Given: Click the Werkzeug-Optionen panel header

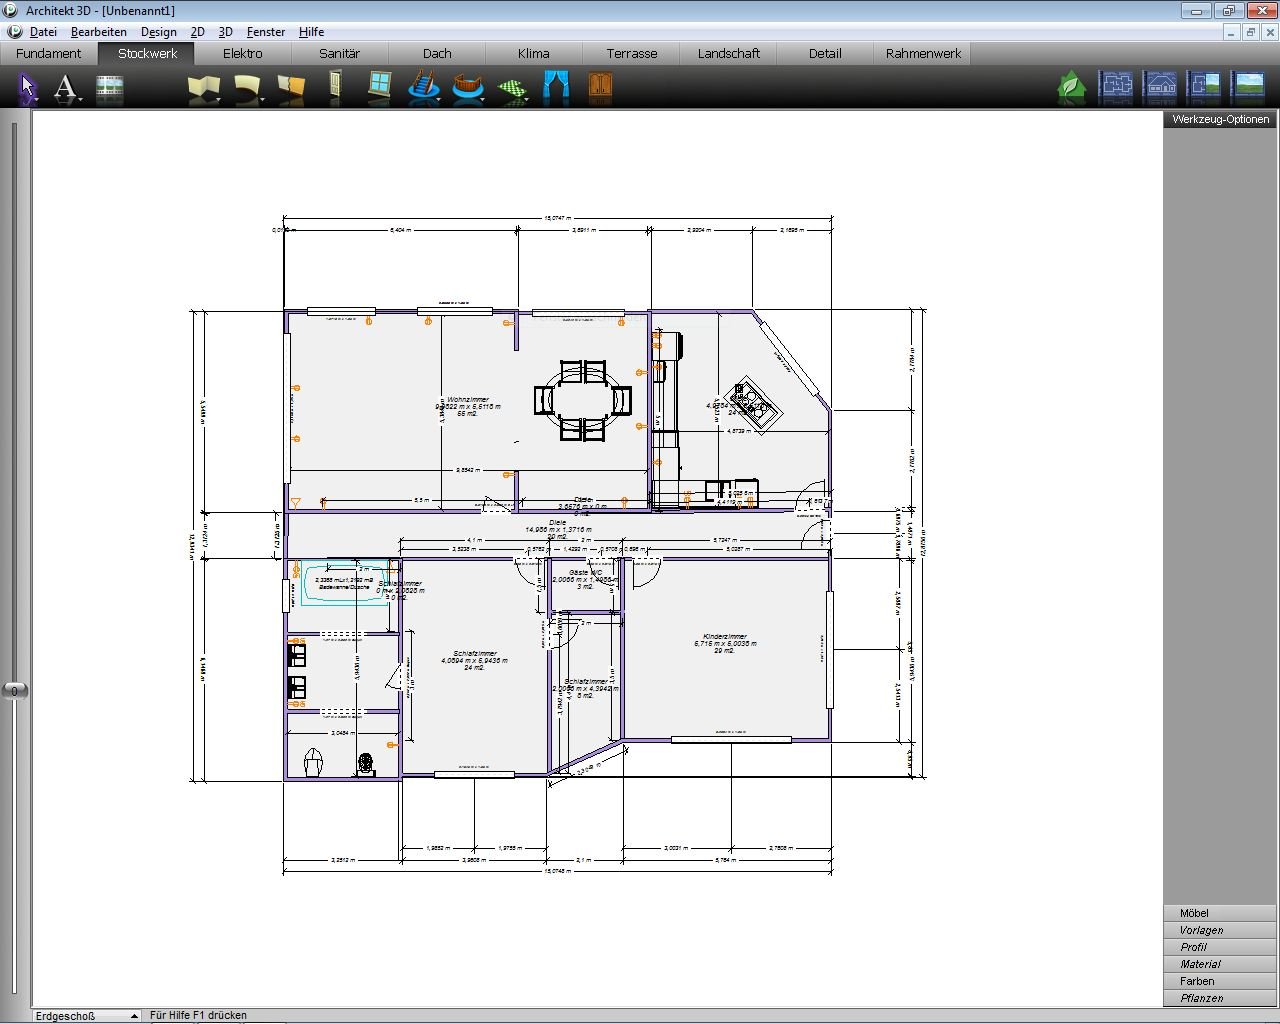Looking at the screenshot, I should click(x=1220, y=119).
